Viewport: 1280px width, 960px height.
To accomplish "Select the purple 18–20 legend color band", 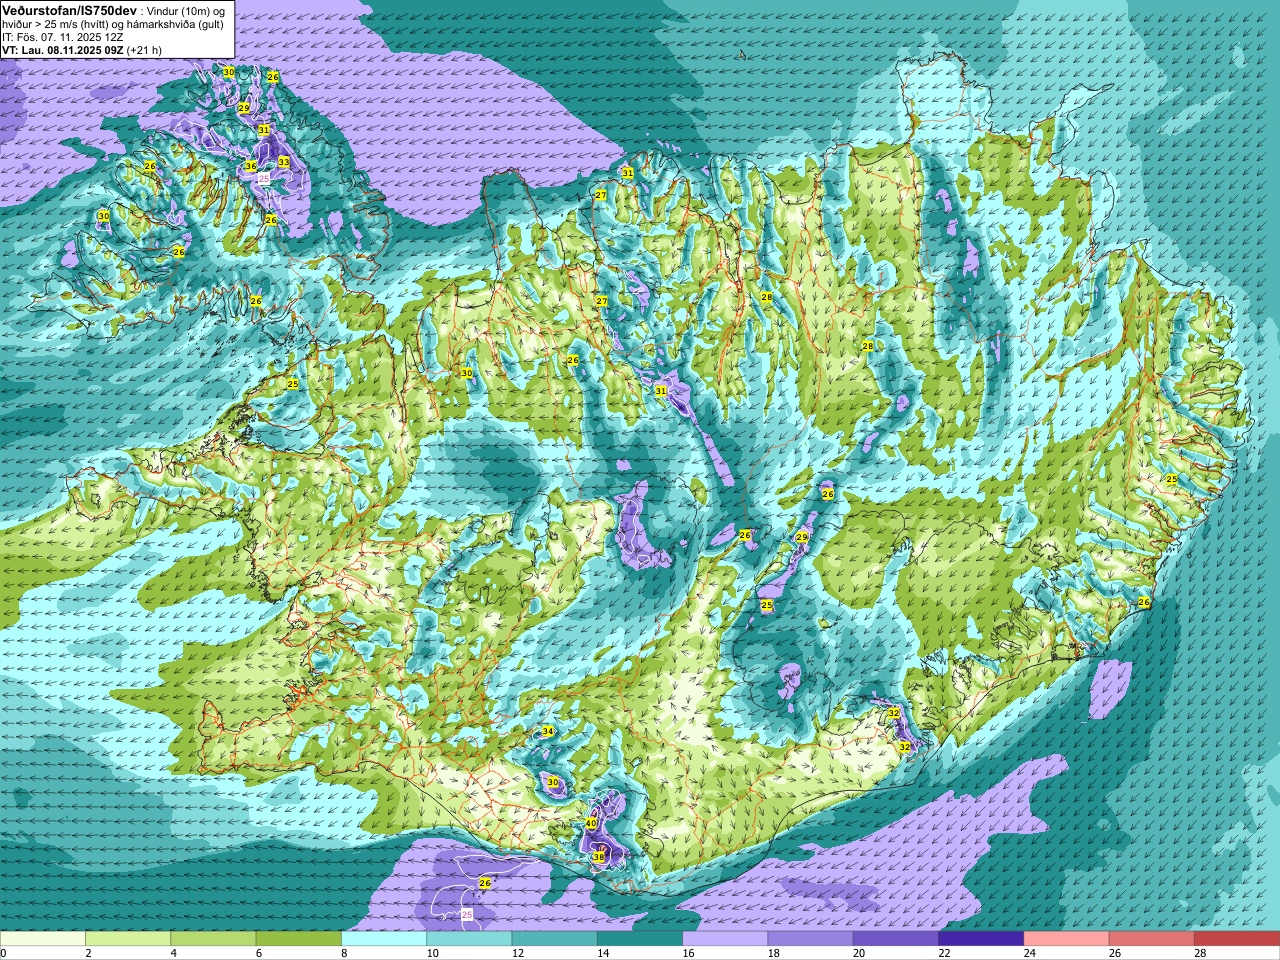I will click(811, 939).
